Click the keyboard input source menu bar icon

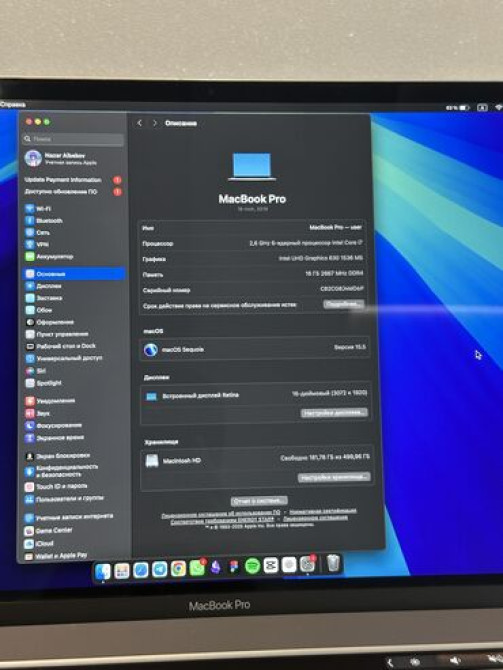482,108
